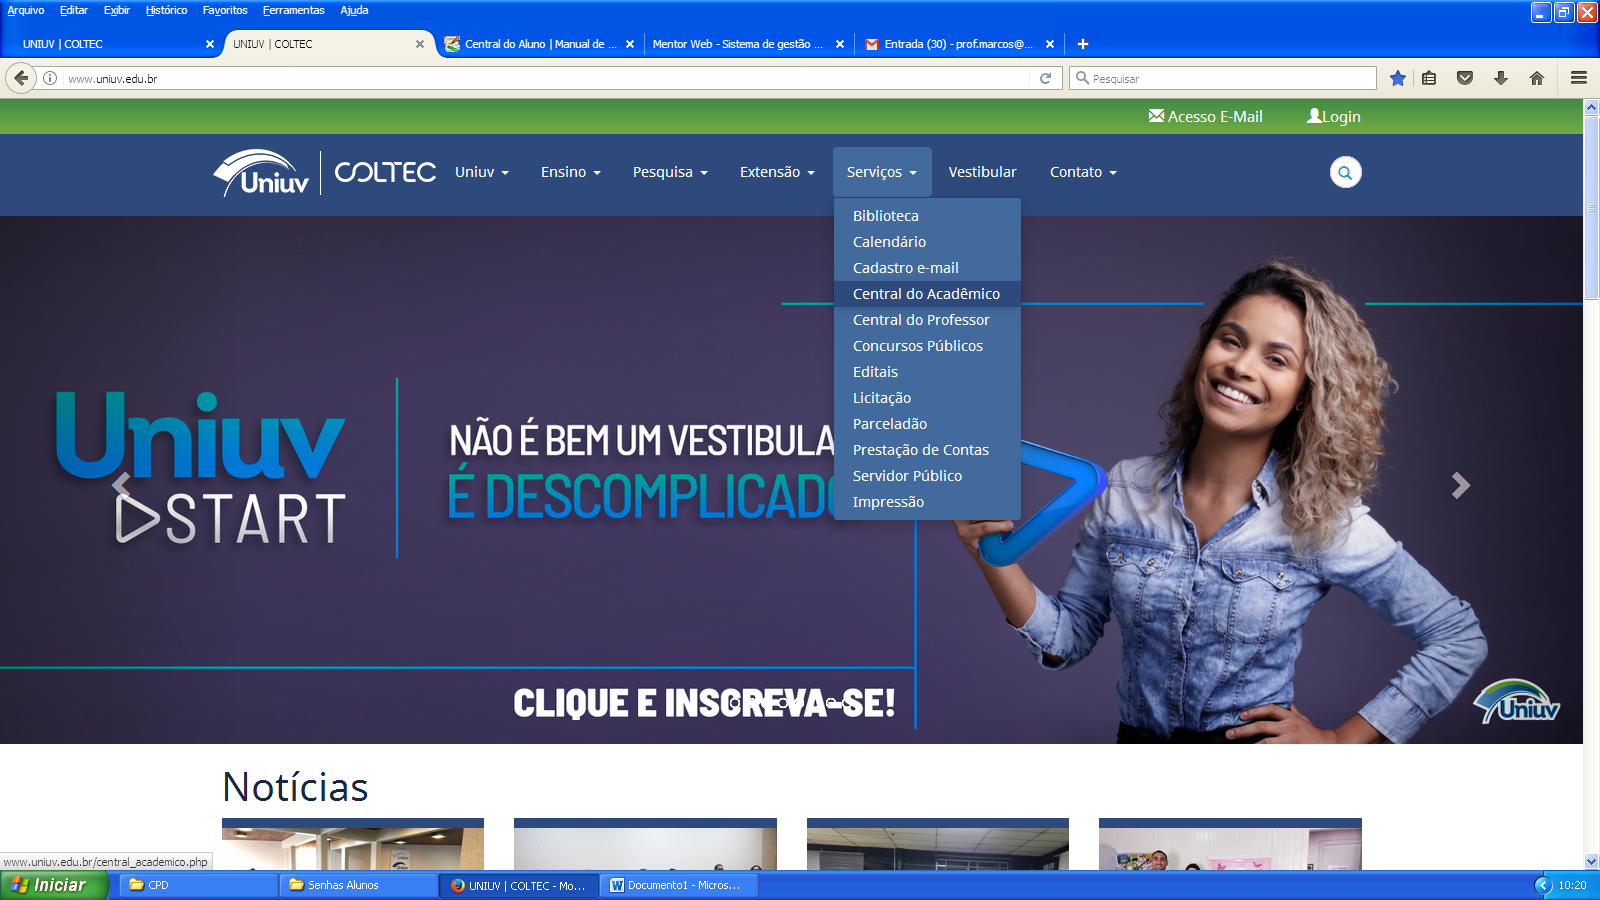
Task: Reload the page with refresh icon
Action: 1045,78
